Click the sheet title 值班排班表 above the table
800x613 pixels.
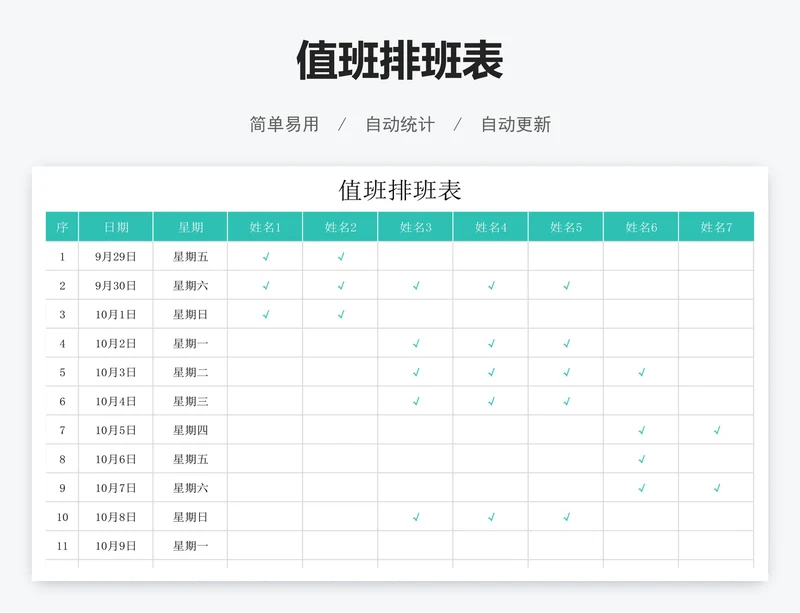pyautogui.click(x=400, y=190)
